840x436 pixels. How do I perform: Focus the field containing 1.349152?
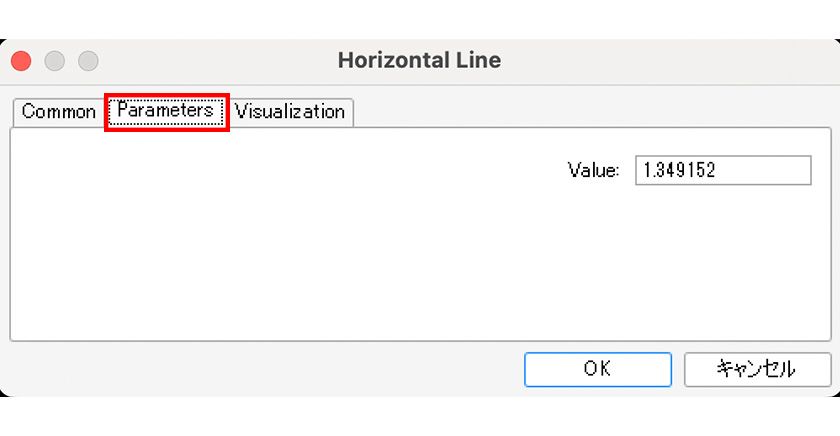pos(722,170)
